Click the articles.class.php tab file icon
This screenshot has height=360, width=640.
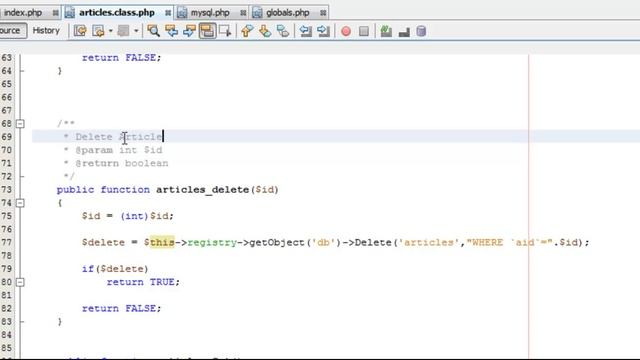coord(70,13)
